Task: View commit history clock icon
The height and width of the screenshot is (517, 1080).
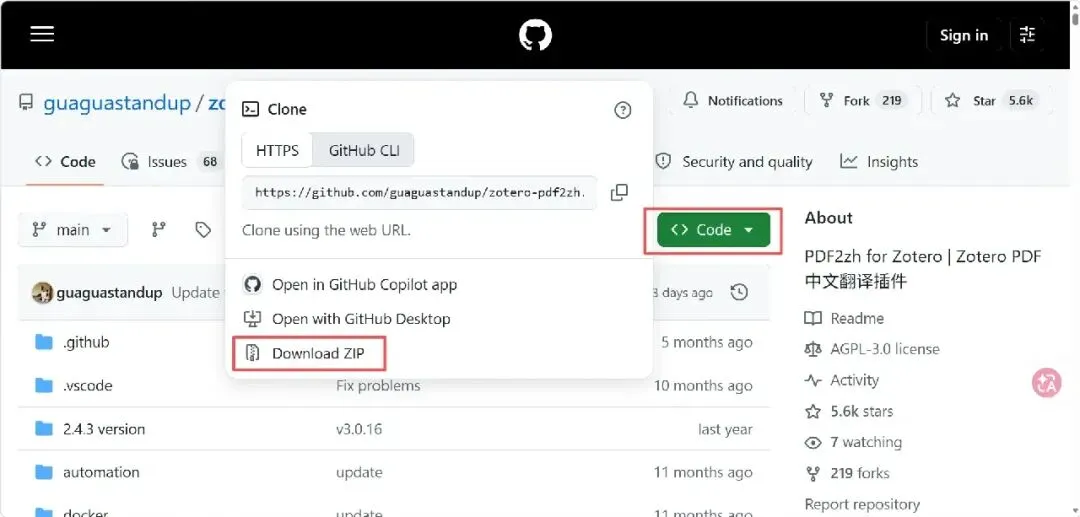Action: click(739, 292)
